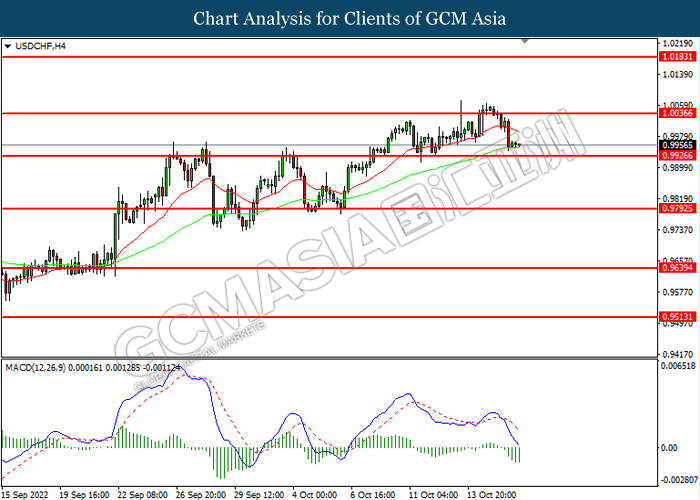Click the 26 Sep 20:00 time label
700x500 pixels.
click(201, 495)
